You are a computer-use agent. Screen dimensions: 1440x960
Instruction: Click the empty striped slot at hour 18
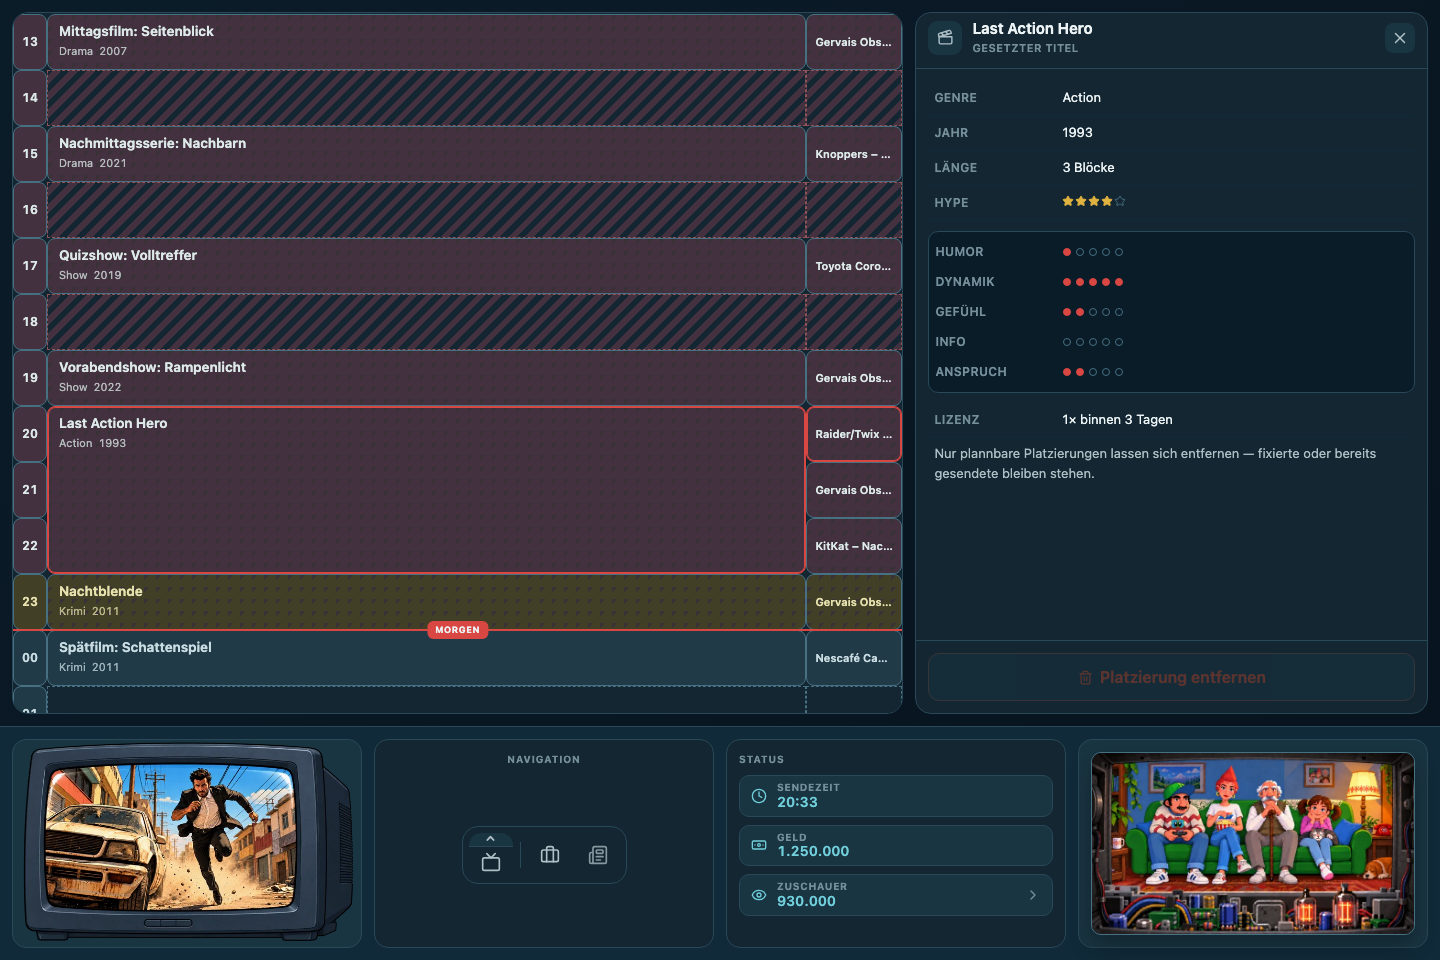click(x=427, y=322)
